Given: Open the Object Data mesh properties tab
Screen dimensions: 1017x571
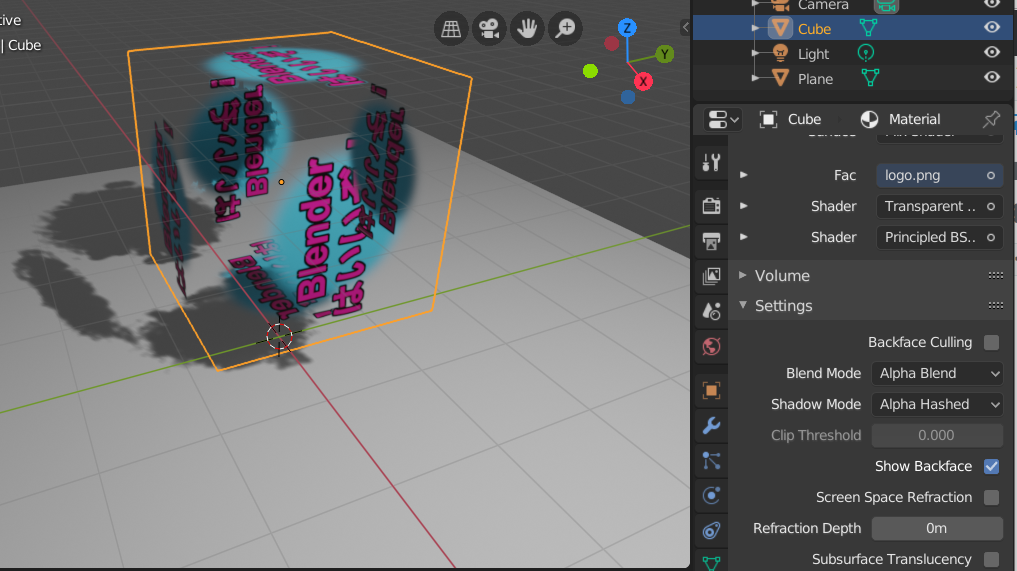Looking at the screenshot, I should 712,562.
